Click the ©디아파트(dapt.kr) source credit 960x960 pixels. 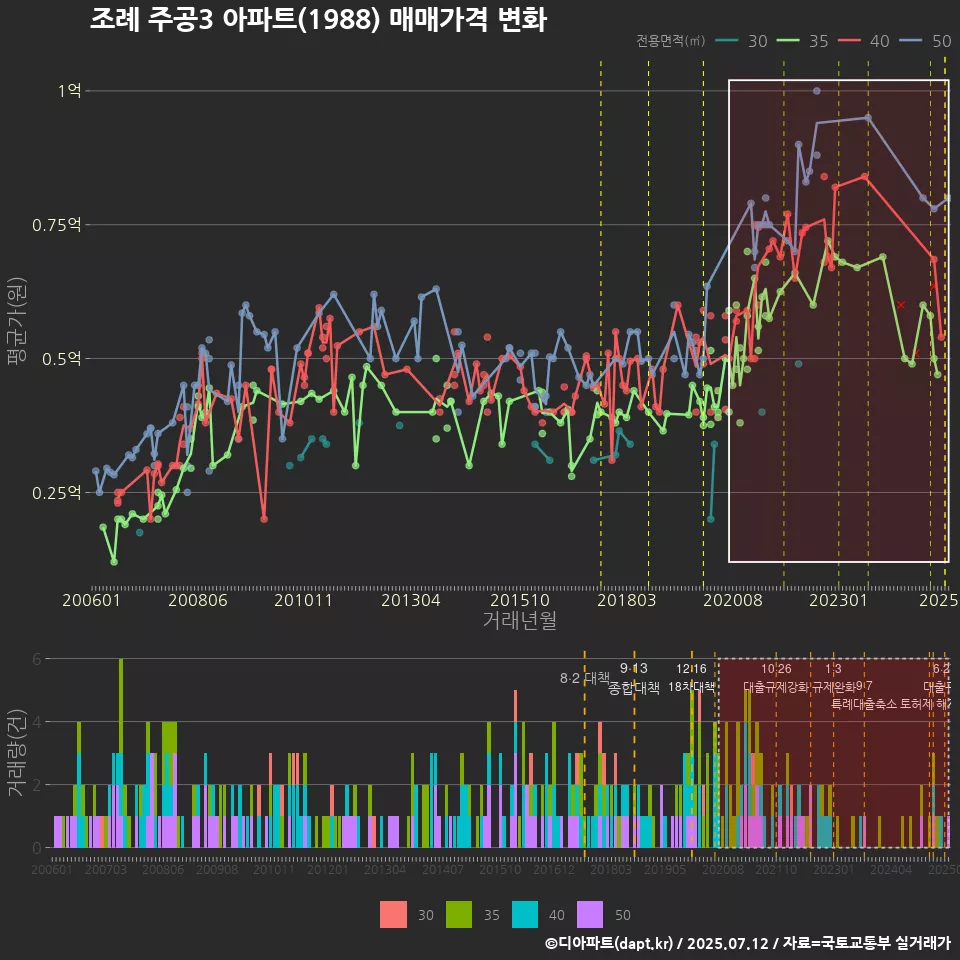point(609,943)
